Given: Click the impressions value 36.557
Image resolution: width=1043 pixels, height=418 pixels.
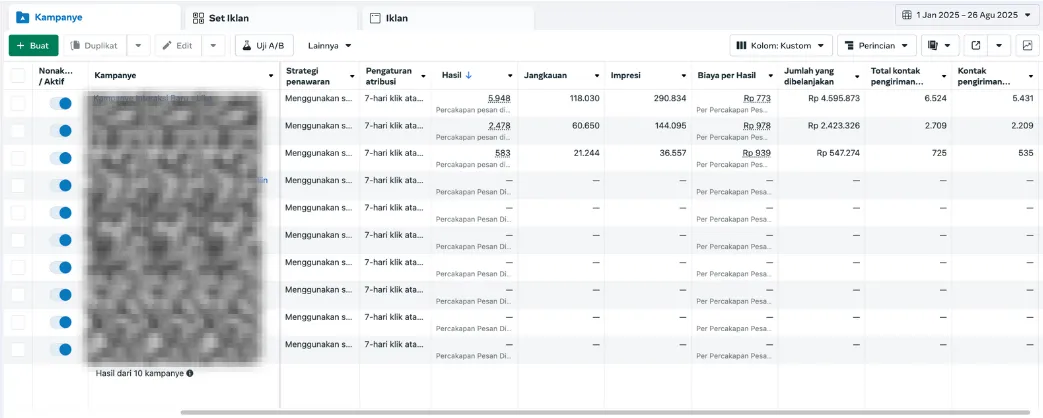Looking at the screenshot, I should (673, 152).
